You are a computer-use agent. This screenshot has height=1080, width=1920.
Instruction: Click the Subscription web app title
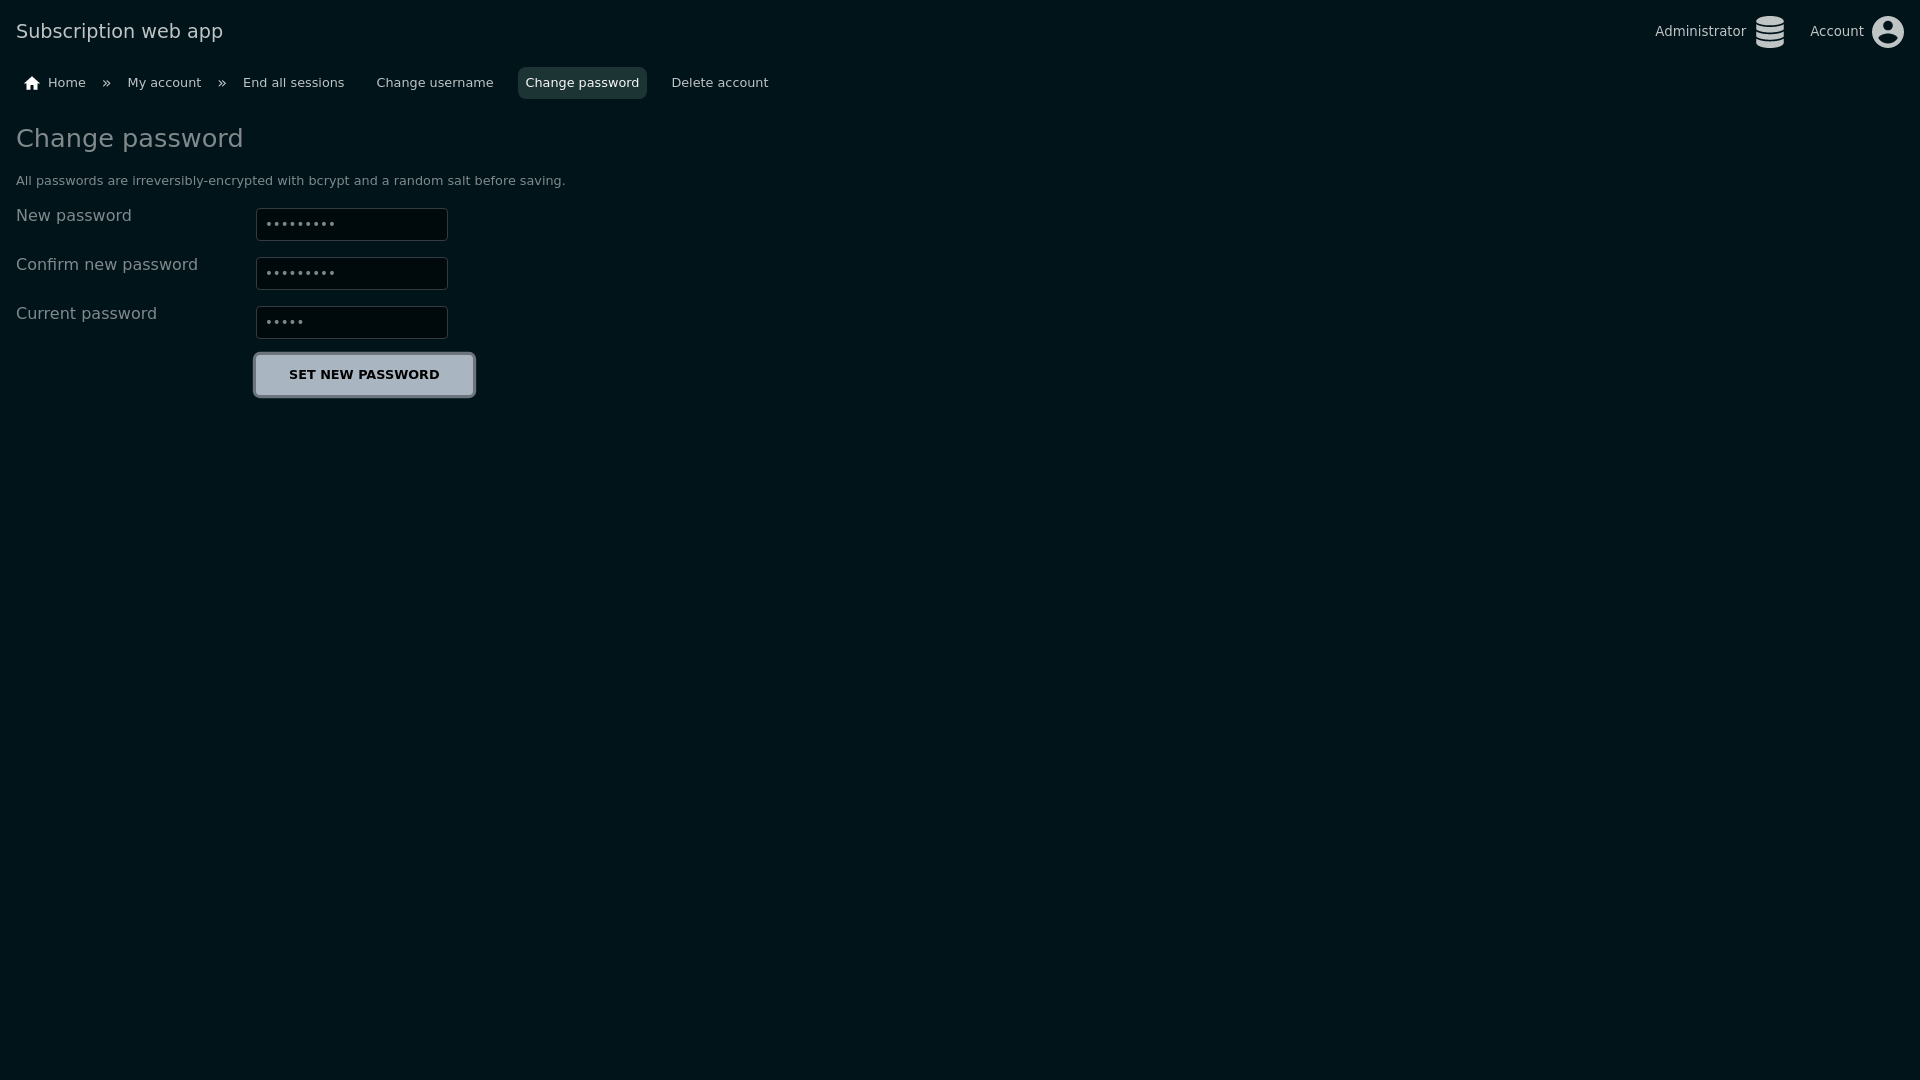[x=119, y=32]
